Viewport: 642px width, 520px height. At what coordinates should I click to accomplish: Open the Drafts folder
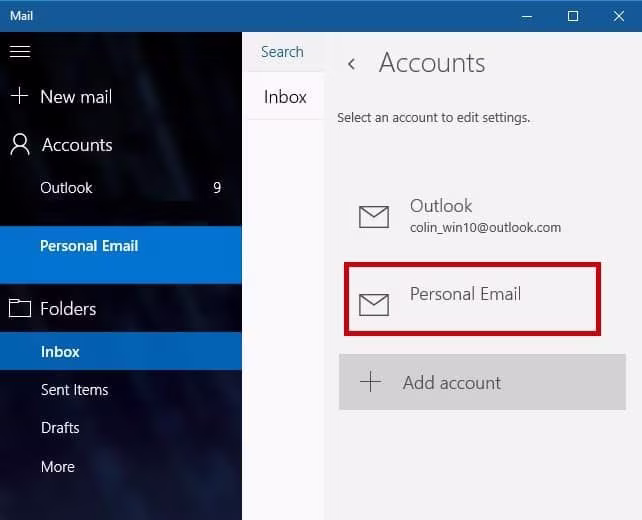pyautogui.click(x=60, y=427)
